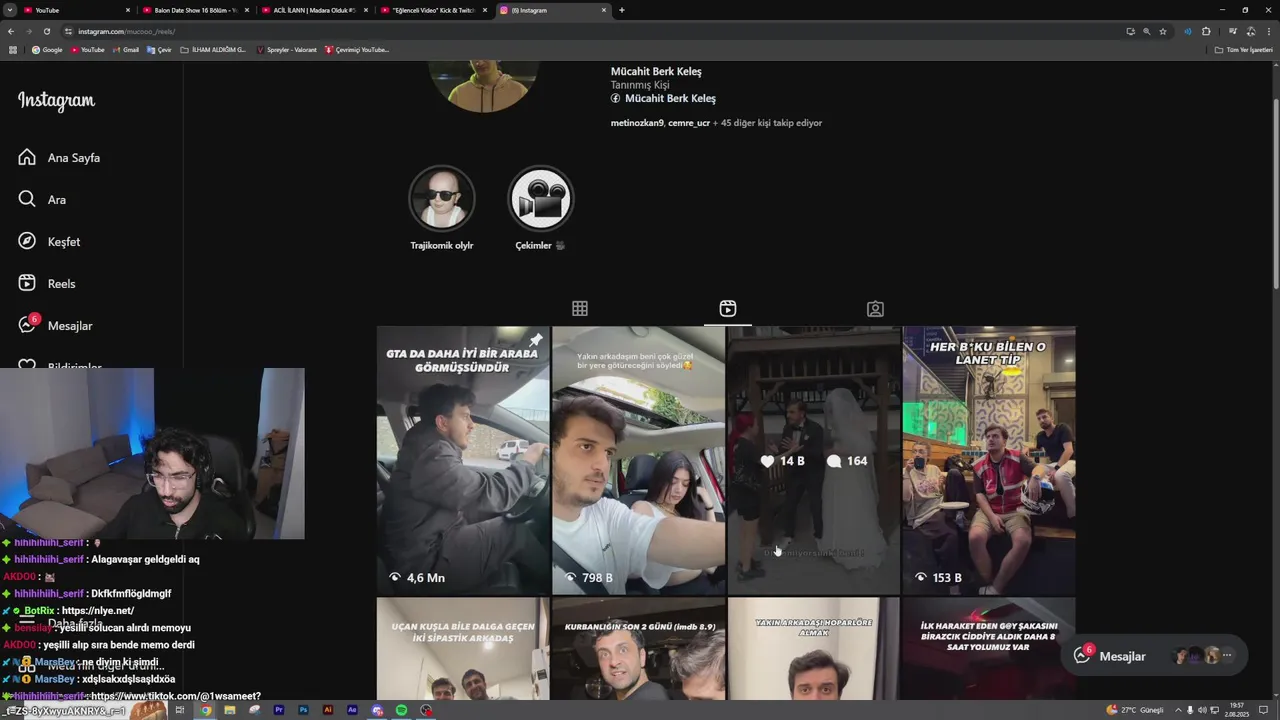This screenshot has height=720, width=1280.
Task: Click the Mücahit Berk Keleş Threads link
Action: tap(663, 98)
